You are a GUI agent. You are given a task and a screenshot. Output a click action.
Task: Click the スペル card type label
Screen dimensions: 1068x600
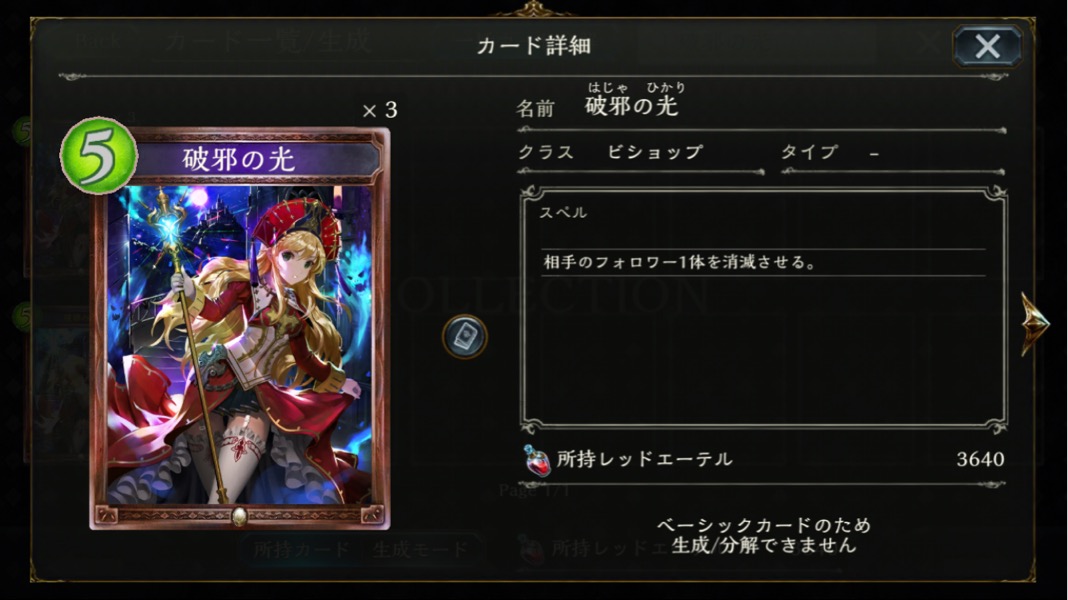[563, 212]
